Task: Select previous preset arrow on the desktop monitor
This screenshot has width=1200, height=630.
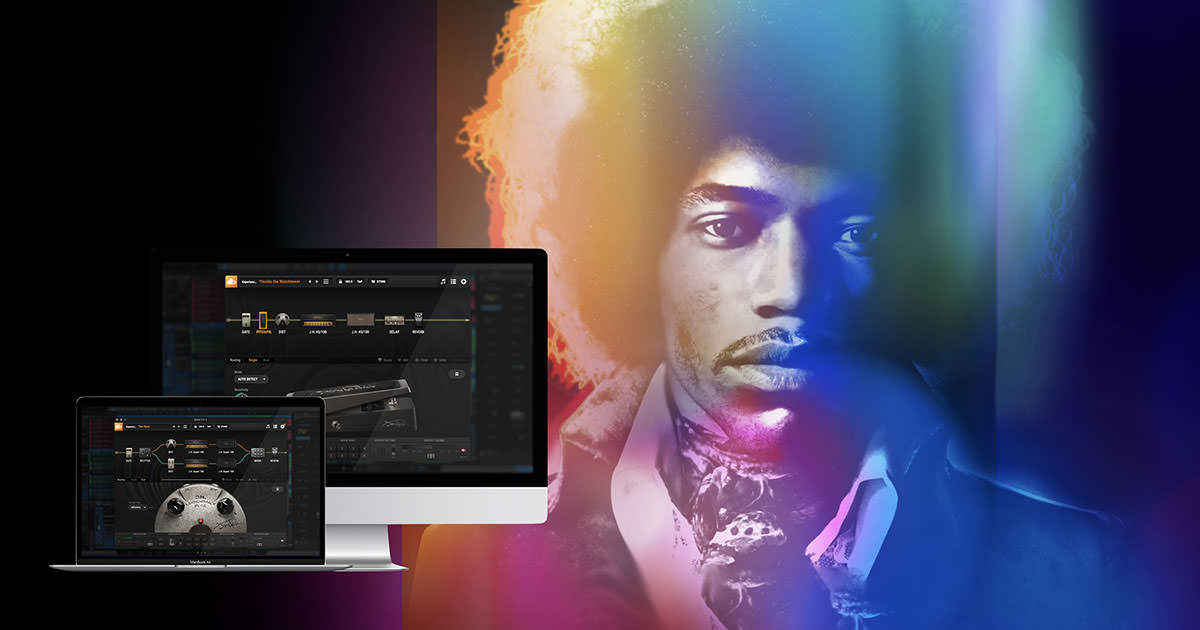Action: tap(310, 282)
